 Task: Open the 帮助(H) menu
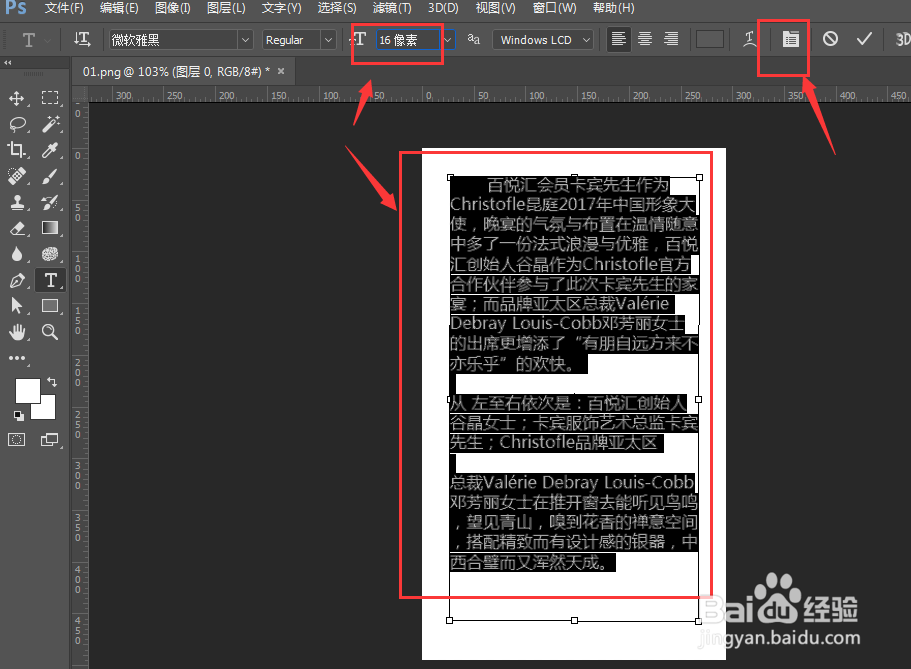click(614, 8)
